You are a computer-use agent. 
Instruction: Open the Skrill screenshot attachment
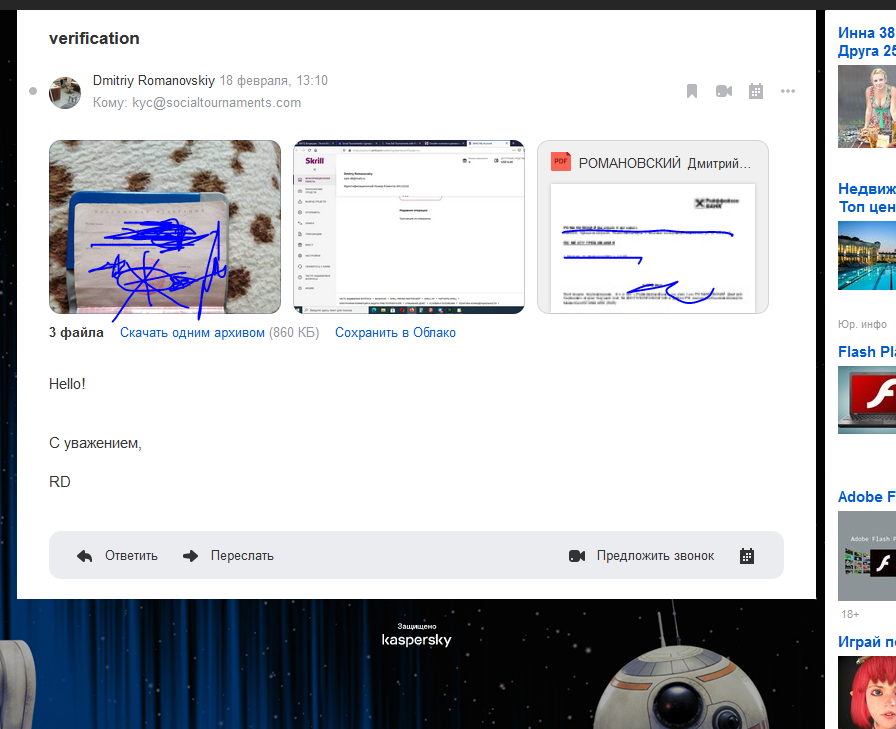click(409, 227)
